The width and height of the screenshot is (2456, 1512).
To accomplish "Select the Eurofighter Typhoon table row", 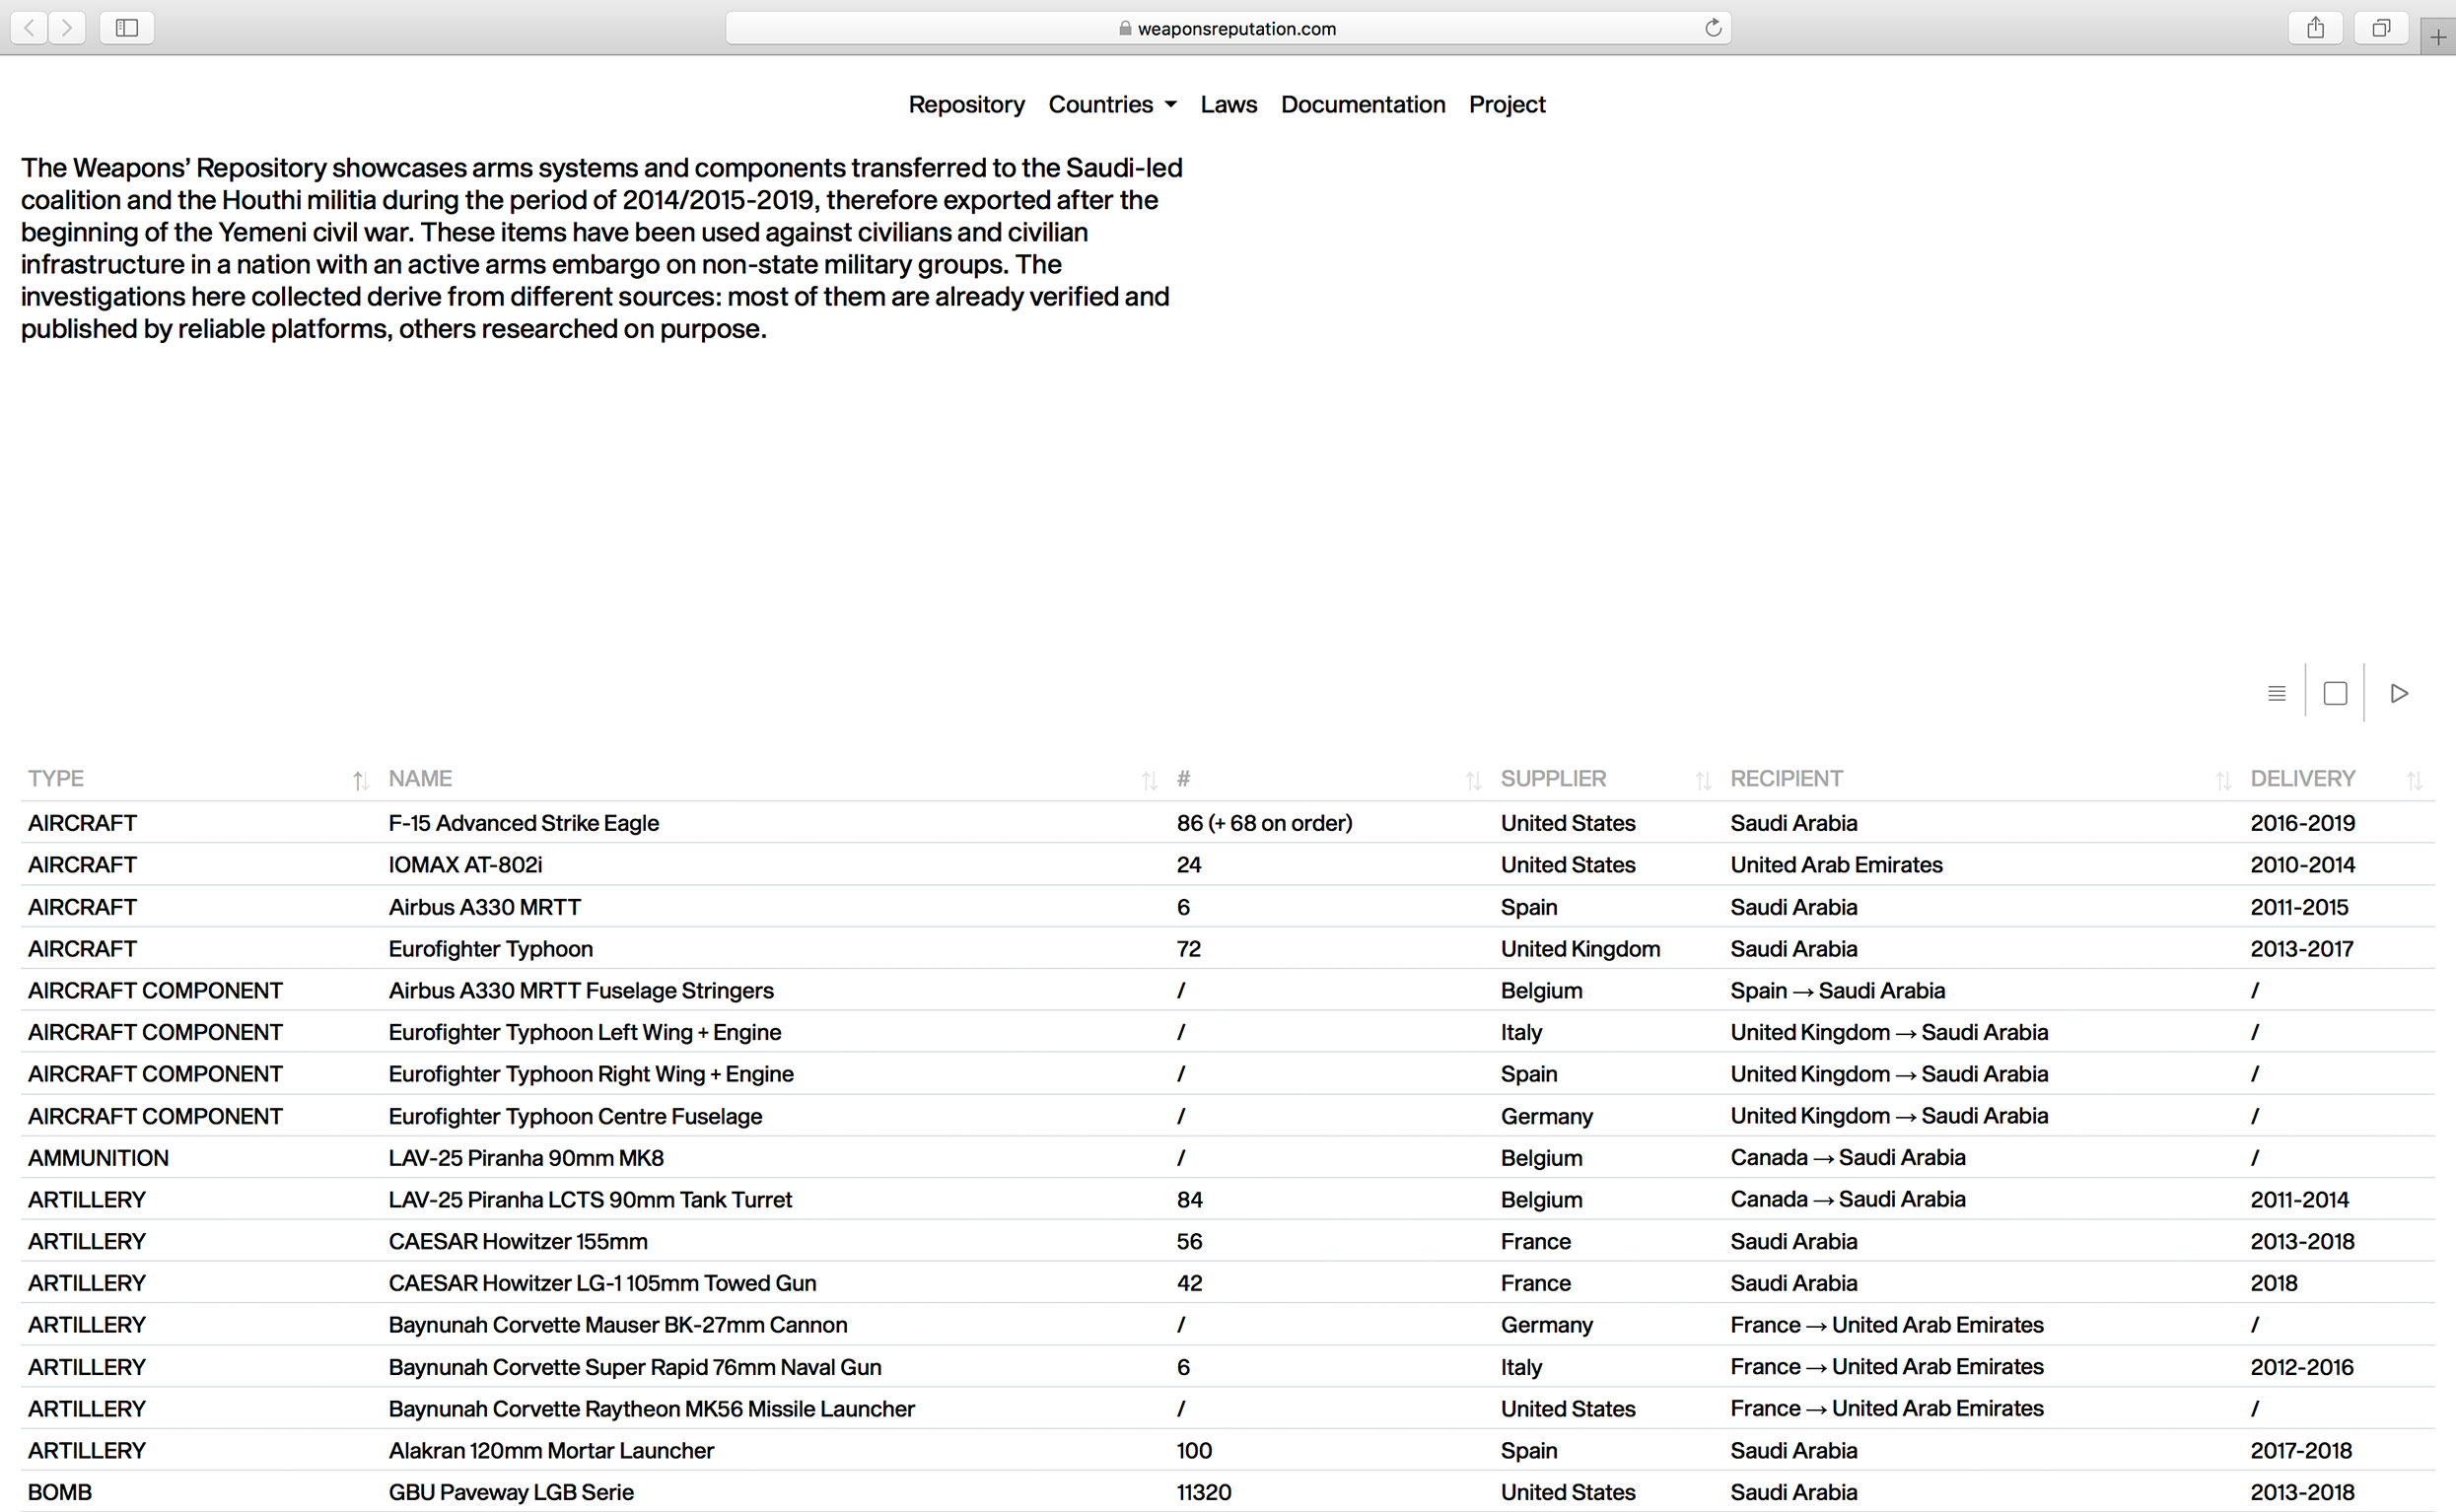I will pyautogui.click(x=490, y=948).
